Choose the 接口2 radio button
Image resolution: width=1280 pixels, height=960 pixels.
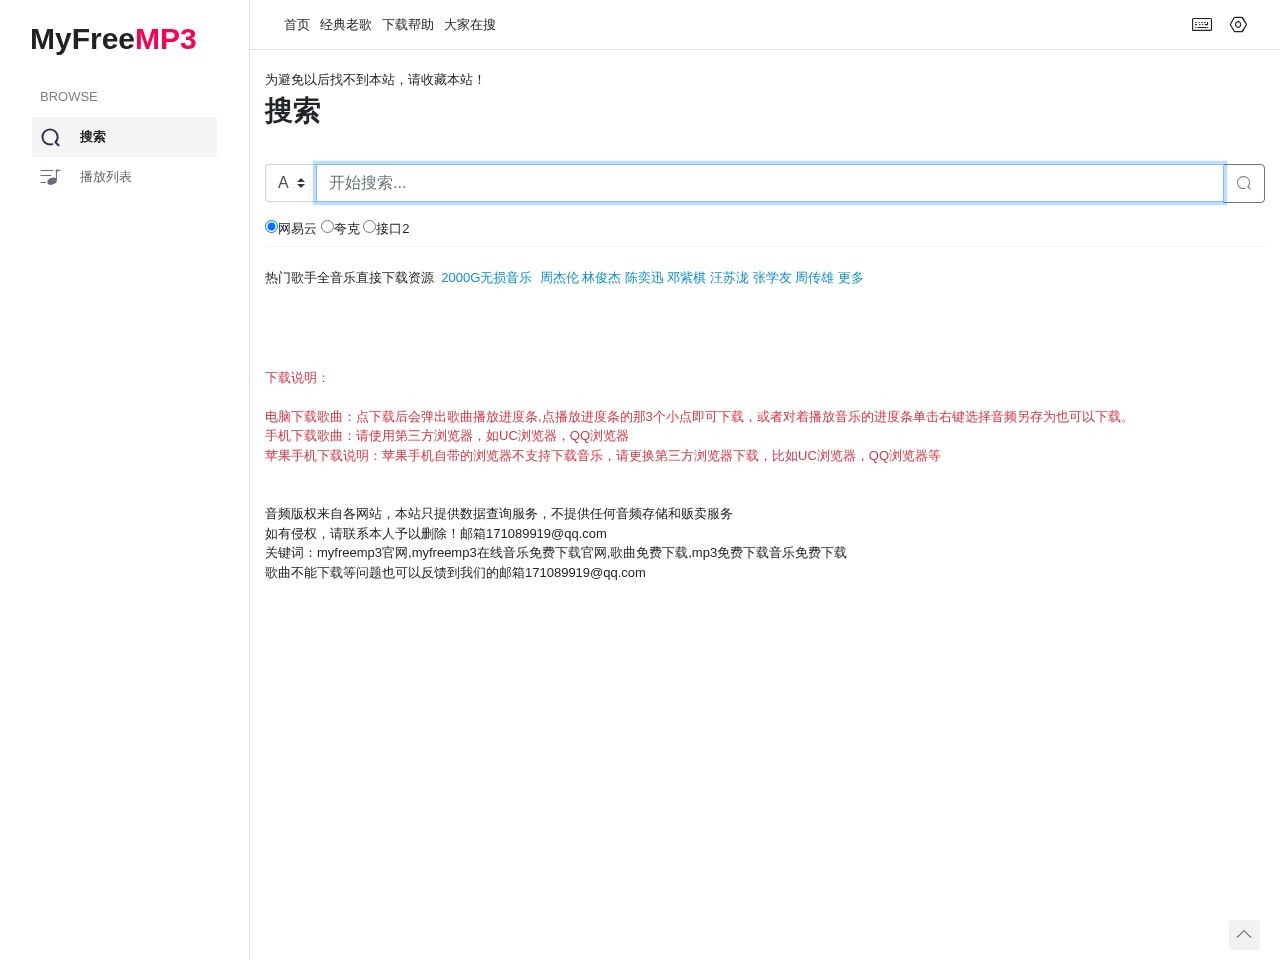(x=369, y=227)
